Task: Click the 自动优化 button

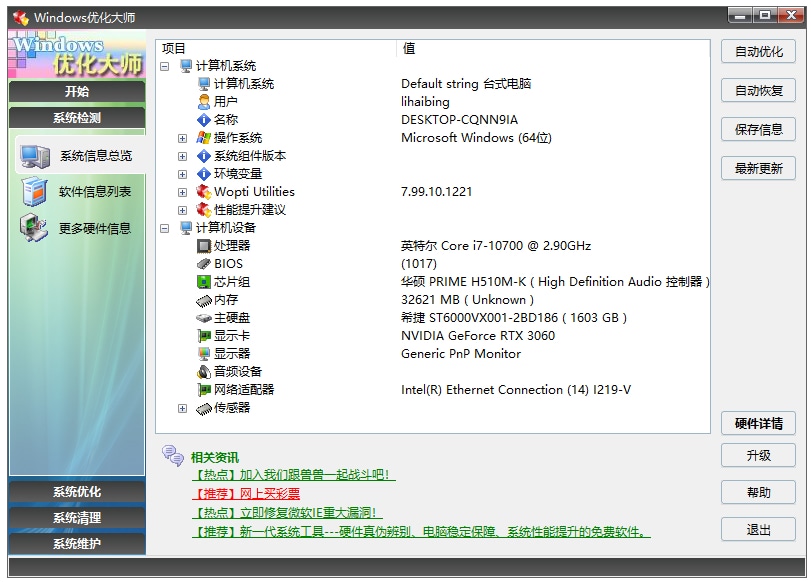Action: pyautogui.click(x=757, y=51)
